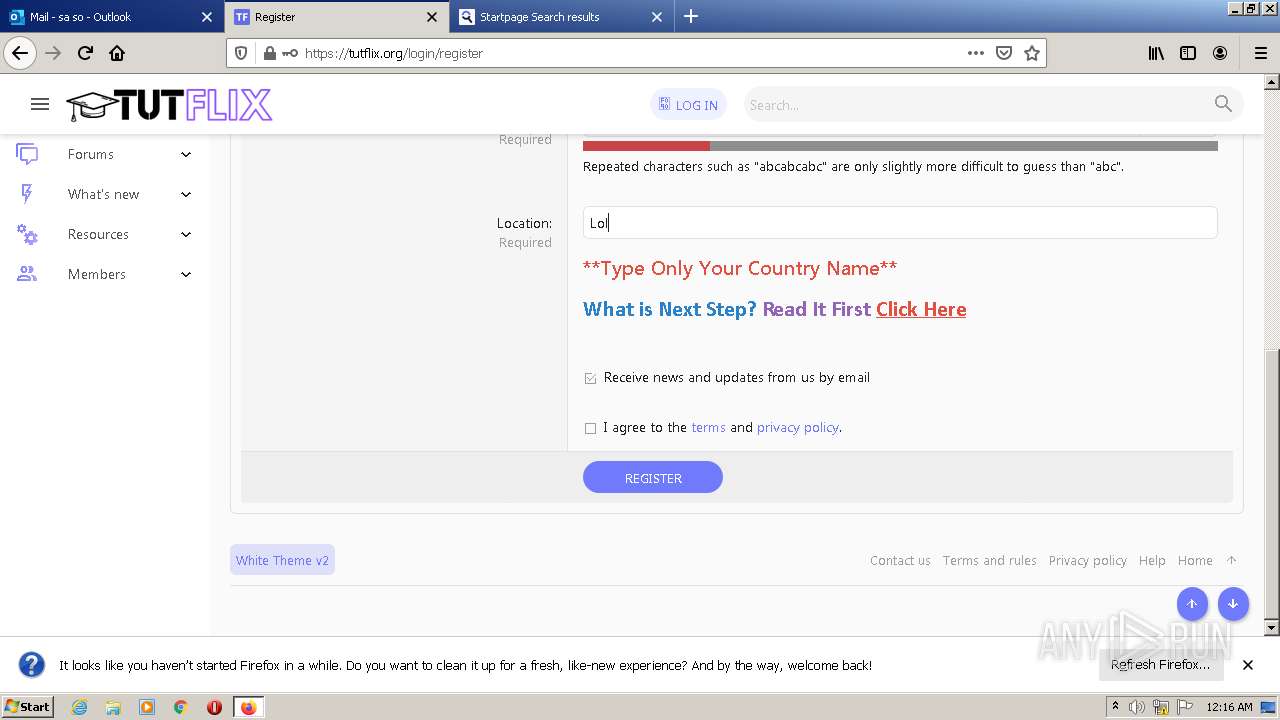1280x720 pixels.
Task: Open the Library bookmarks panel
Action: pyautogui.click(x=1156, y=53)
